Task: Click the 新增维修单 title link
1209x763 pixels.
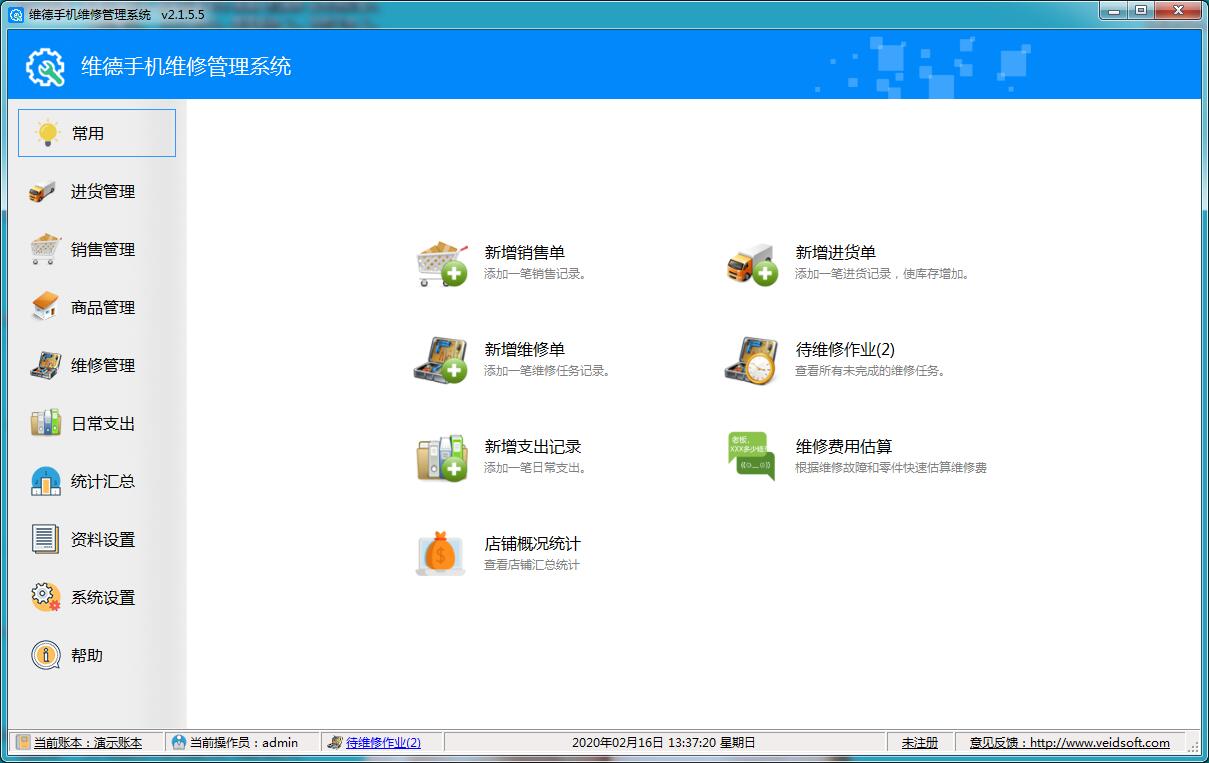Action: coord(525,349)
